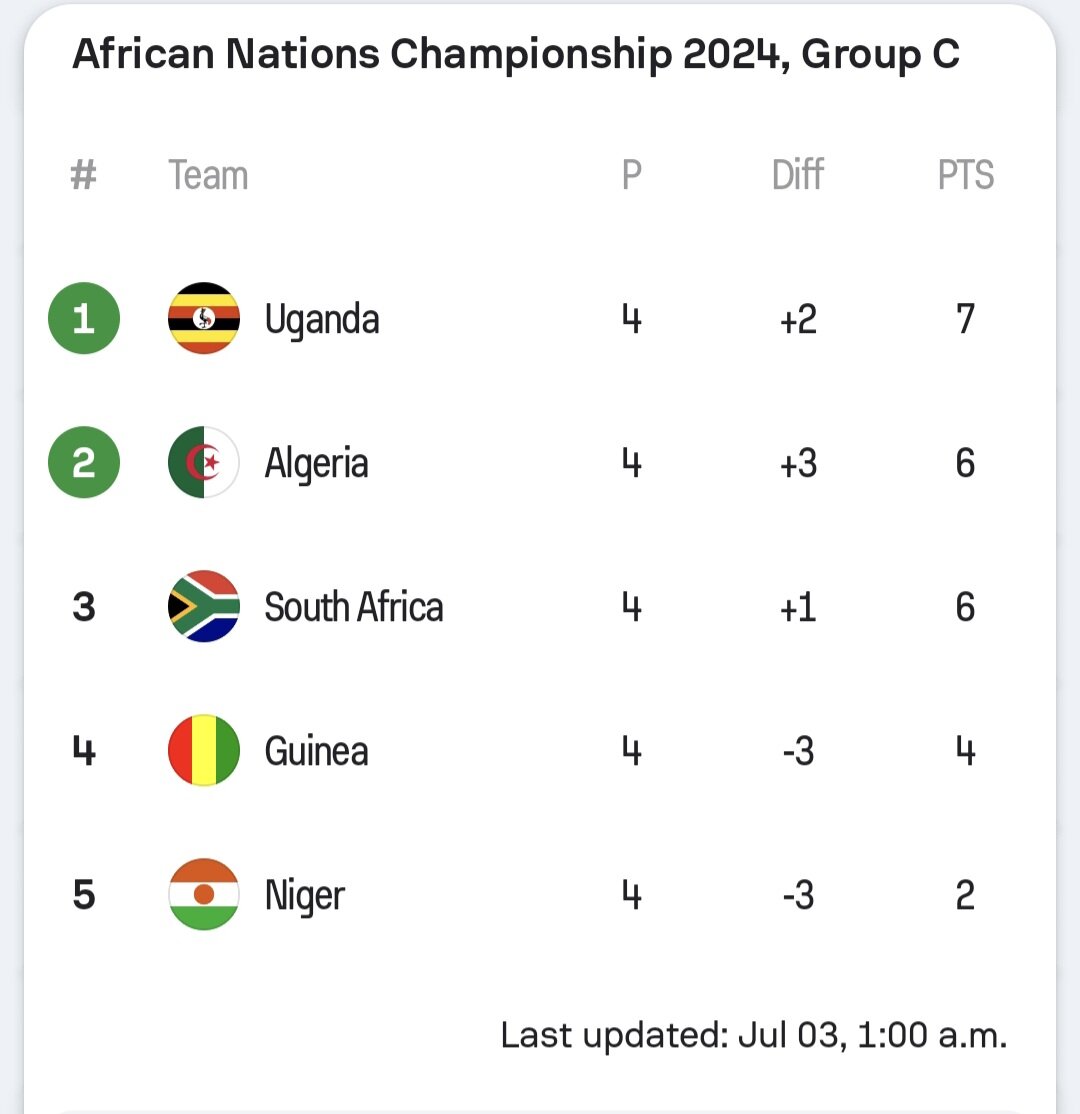This screenshot has width=1080, height=1114.
Task: Click the South Africa flag icon
Action: click(x=204, y=607)
